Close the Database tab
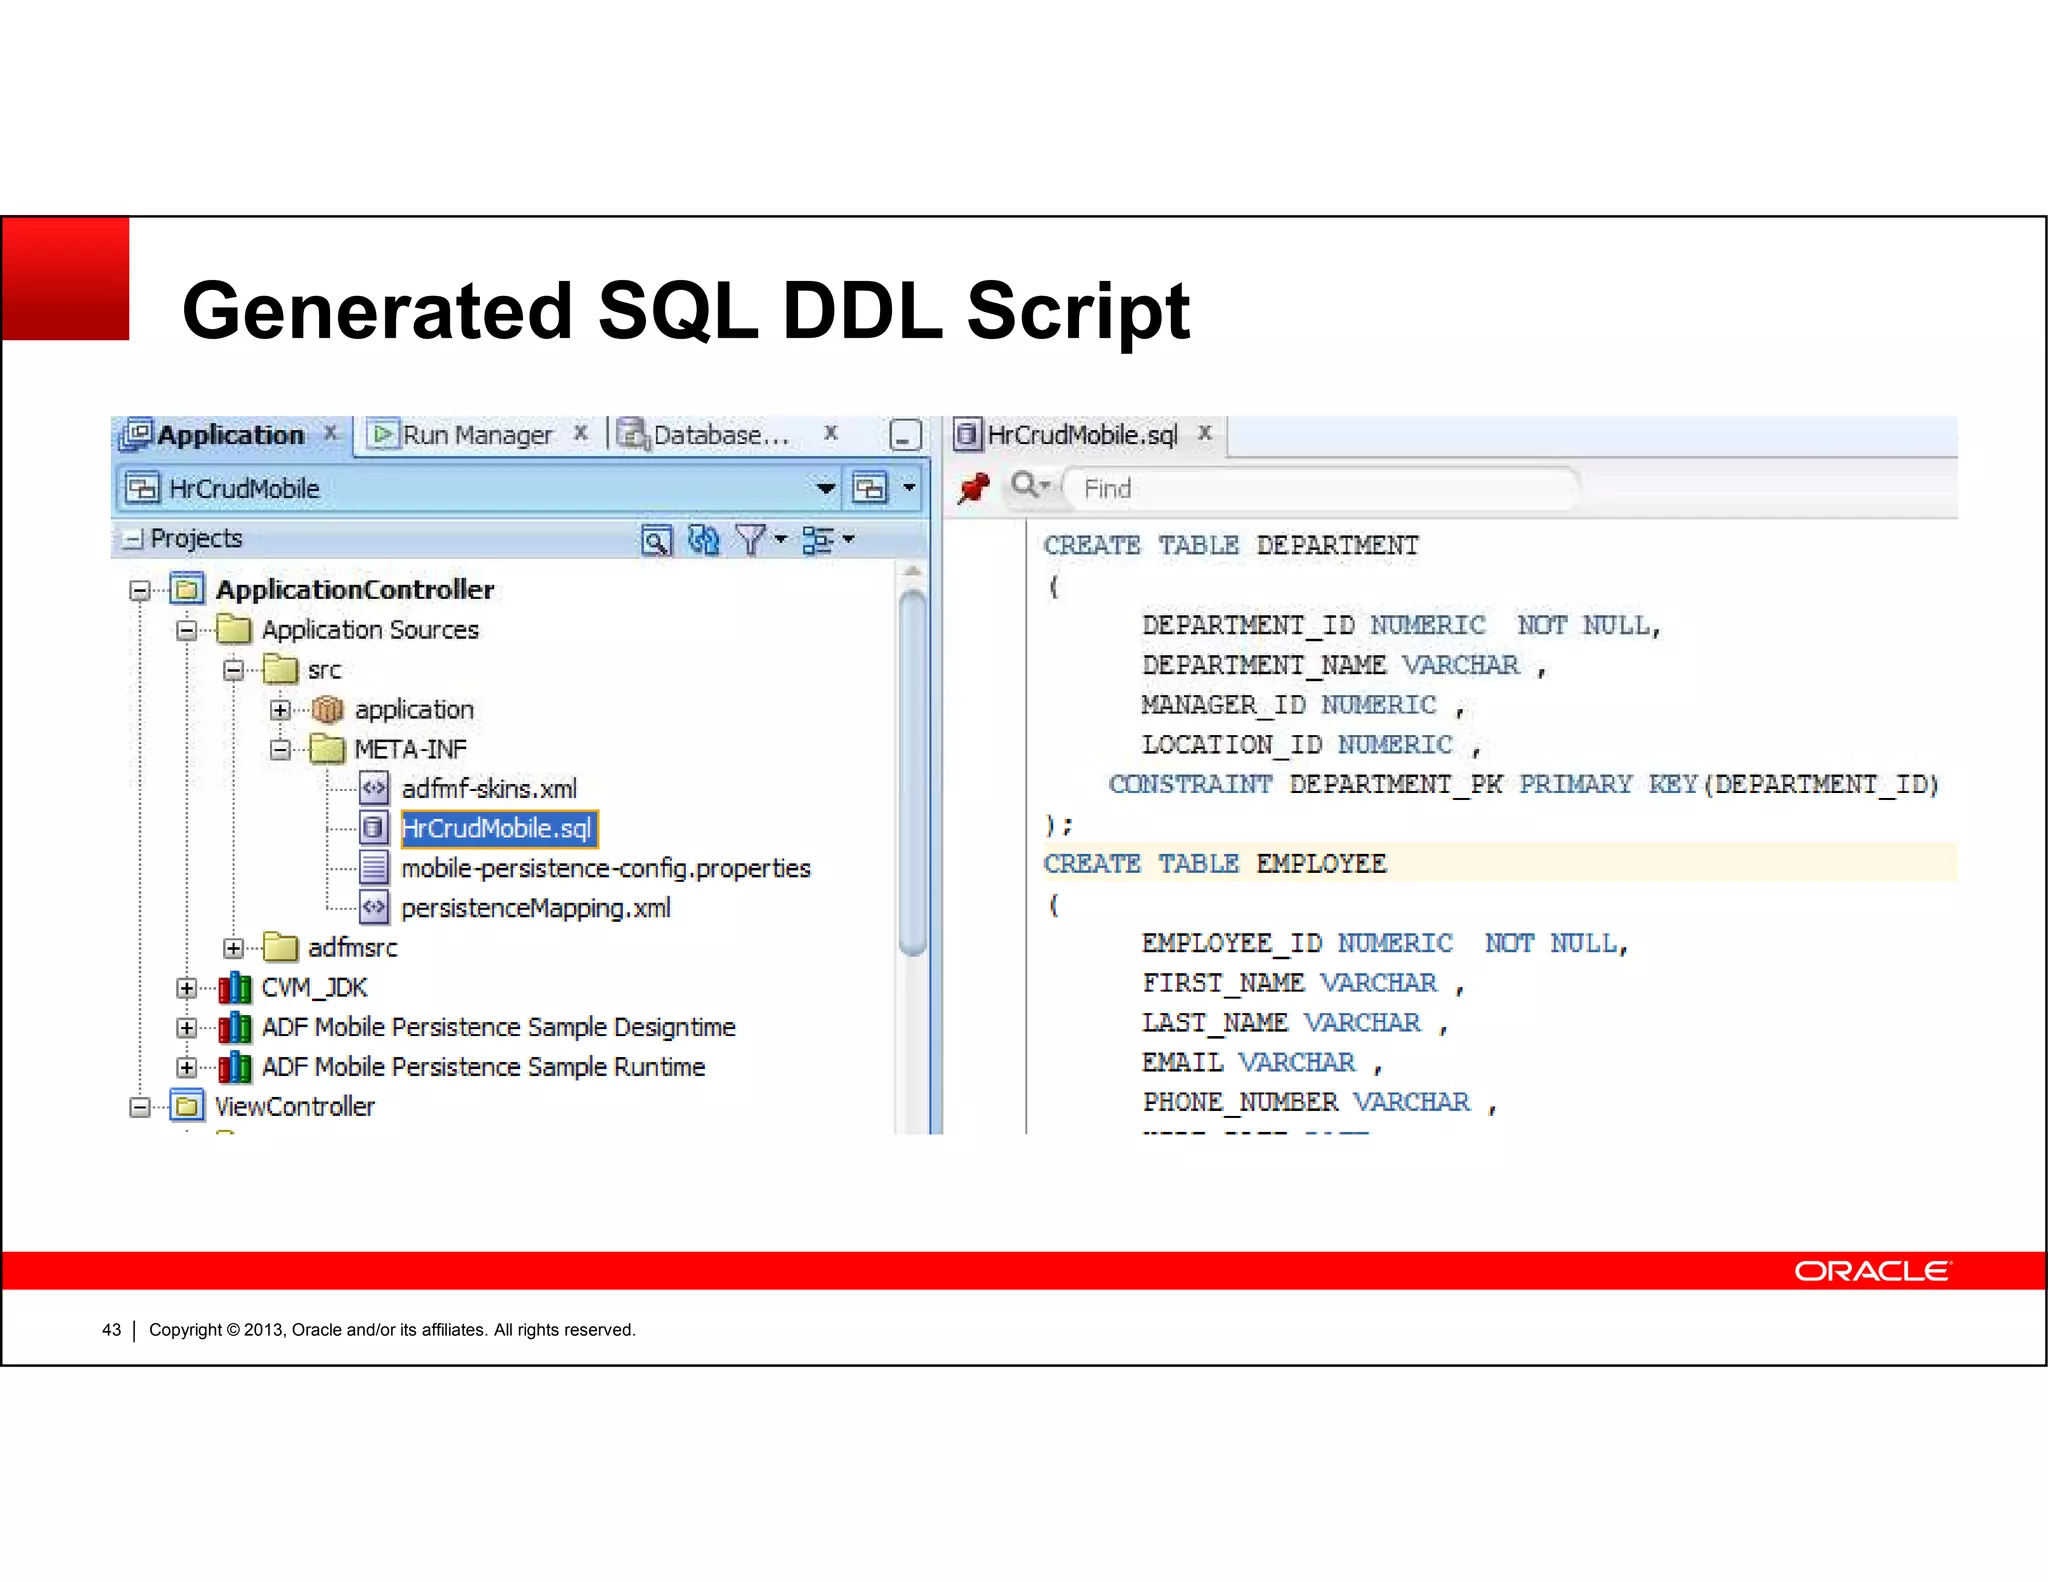The width and height of the screenshot is (2048, 1582). coord(830,433)
